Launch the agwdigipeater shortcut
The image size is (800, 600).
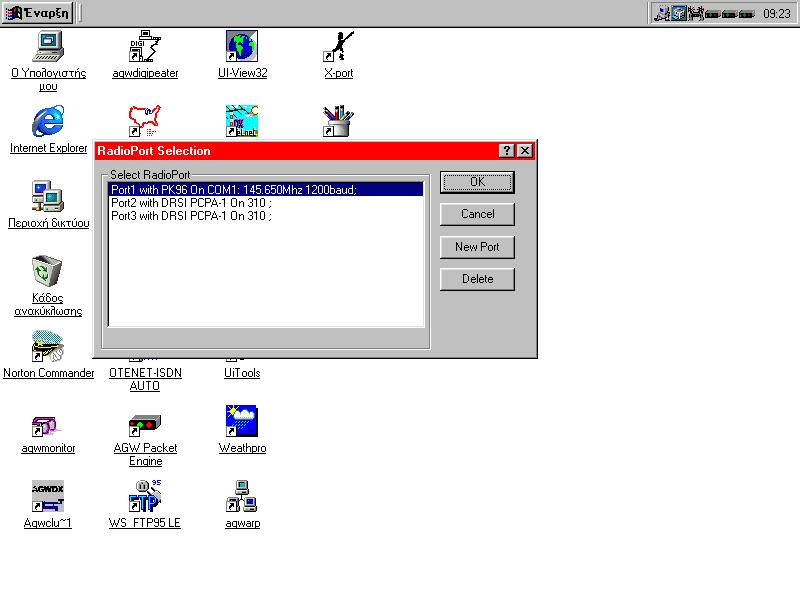[x=145, y=46]
